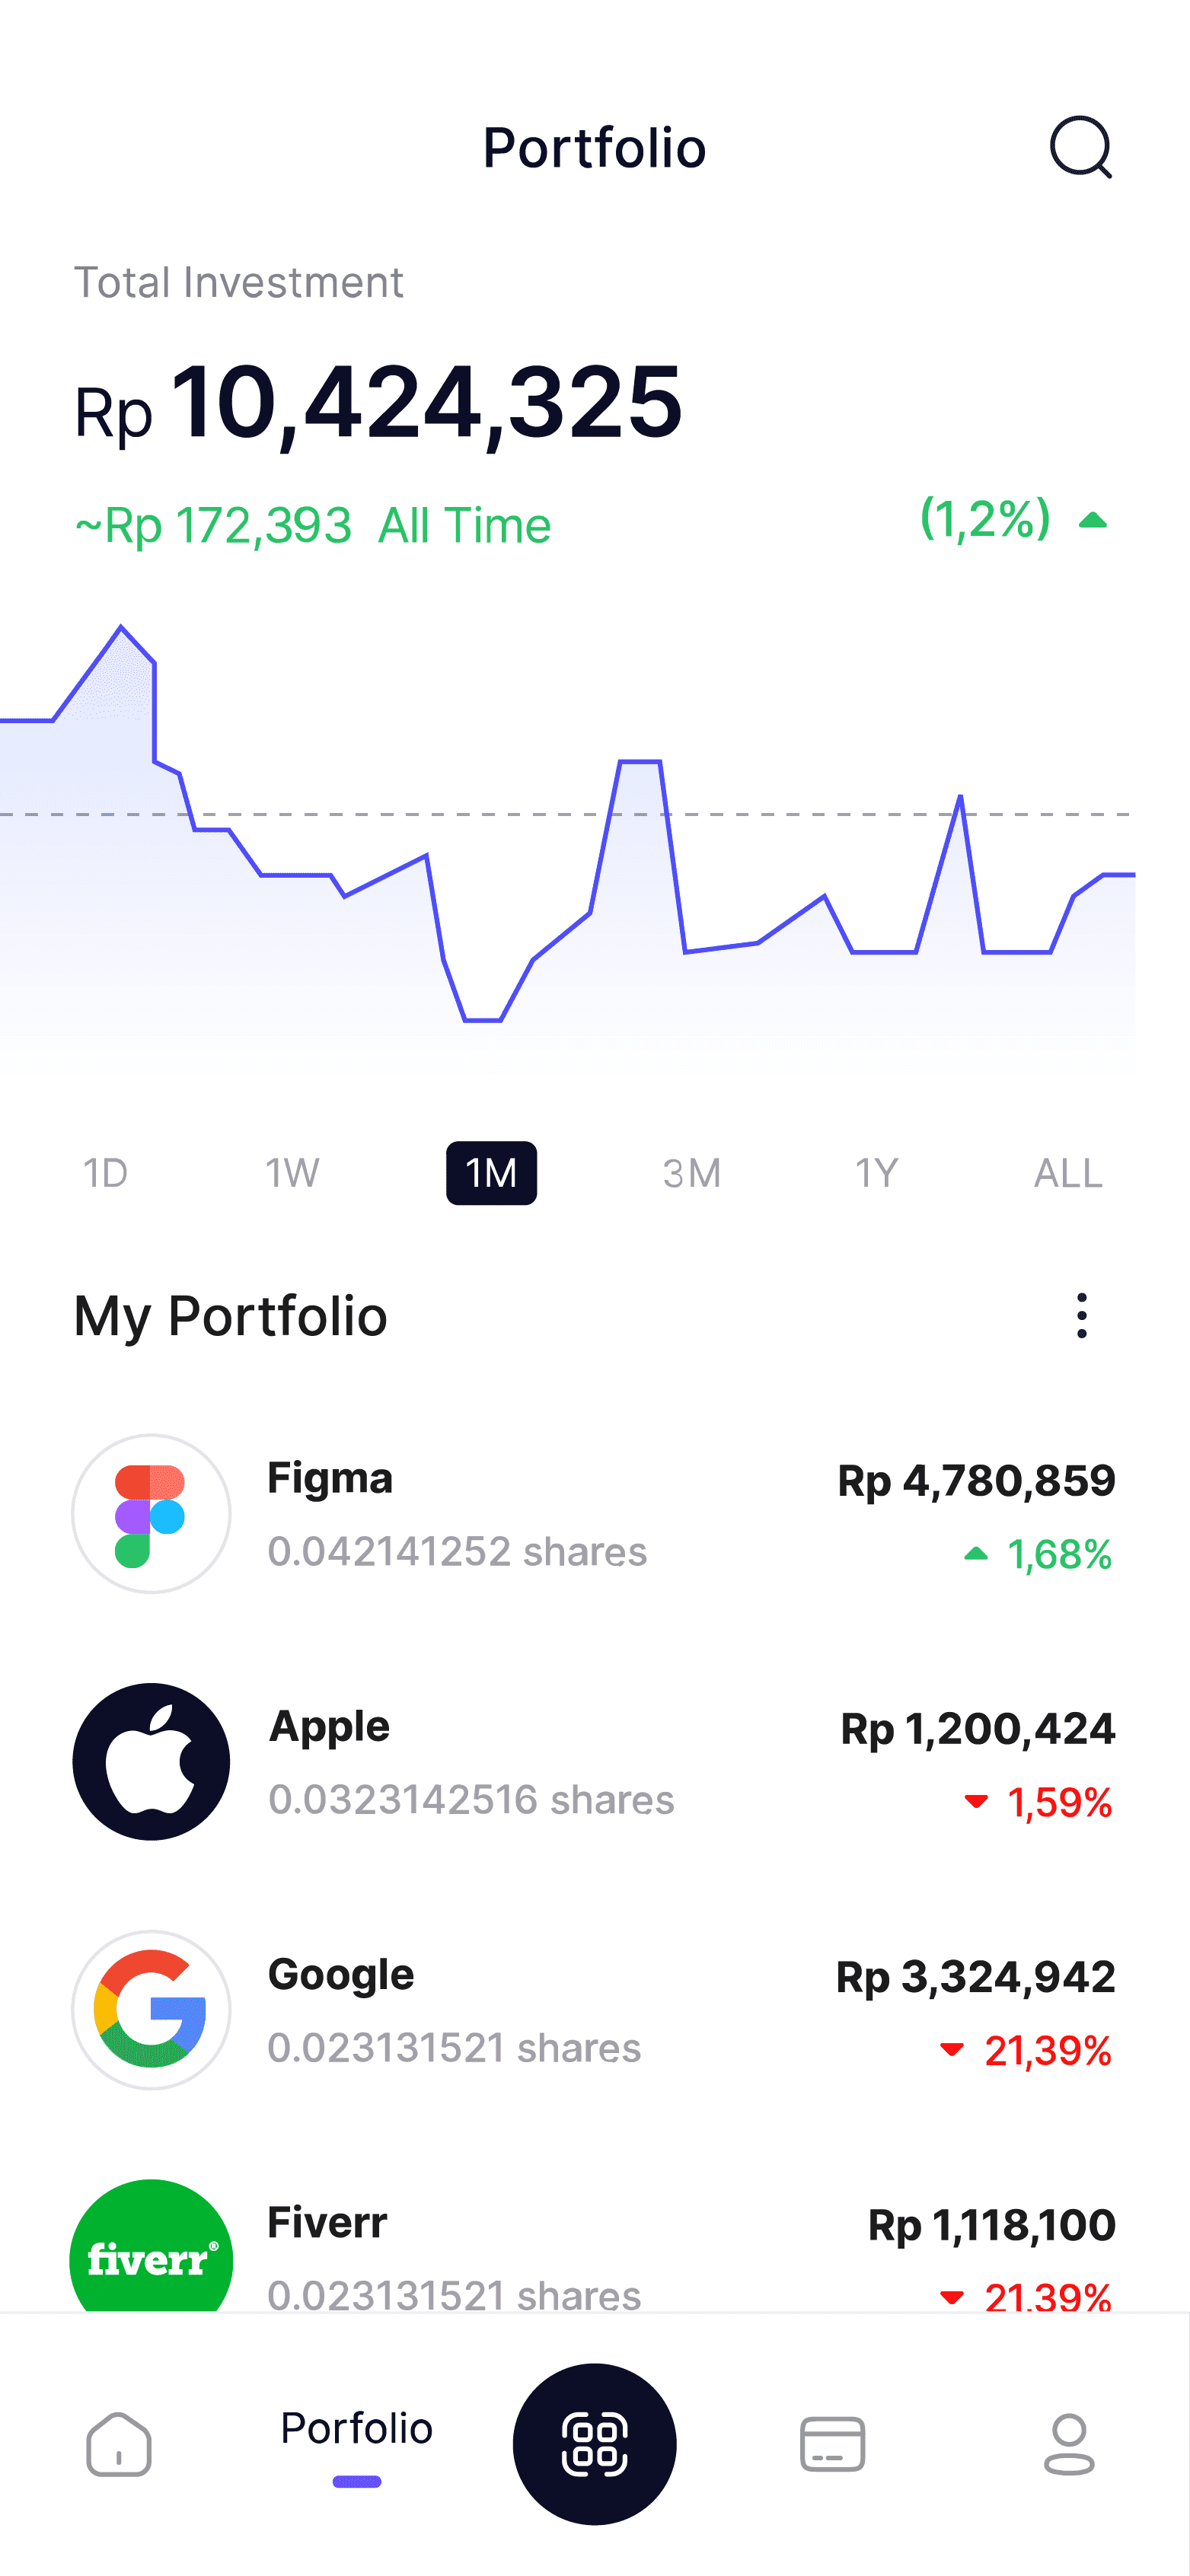This screenshot has height=2576, width=1190.
Task: Open the profile user icon
Action: point(1069,2444)
